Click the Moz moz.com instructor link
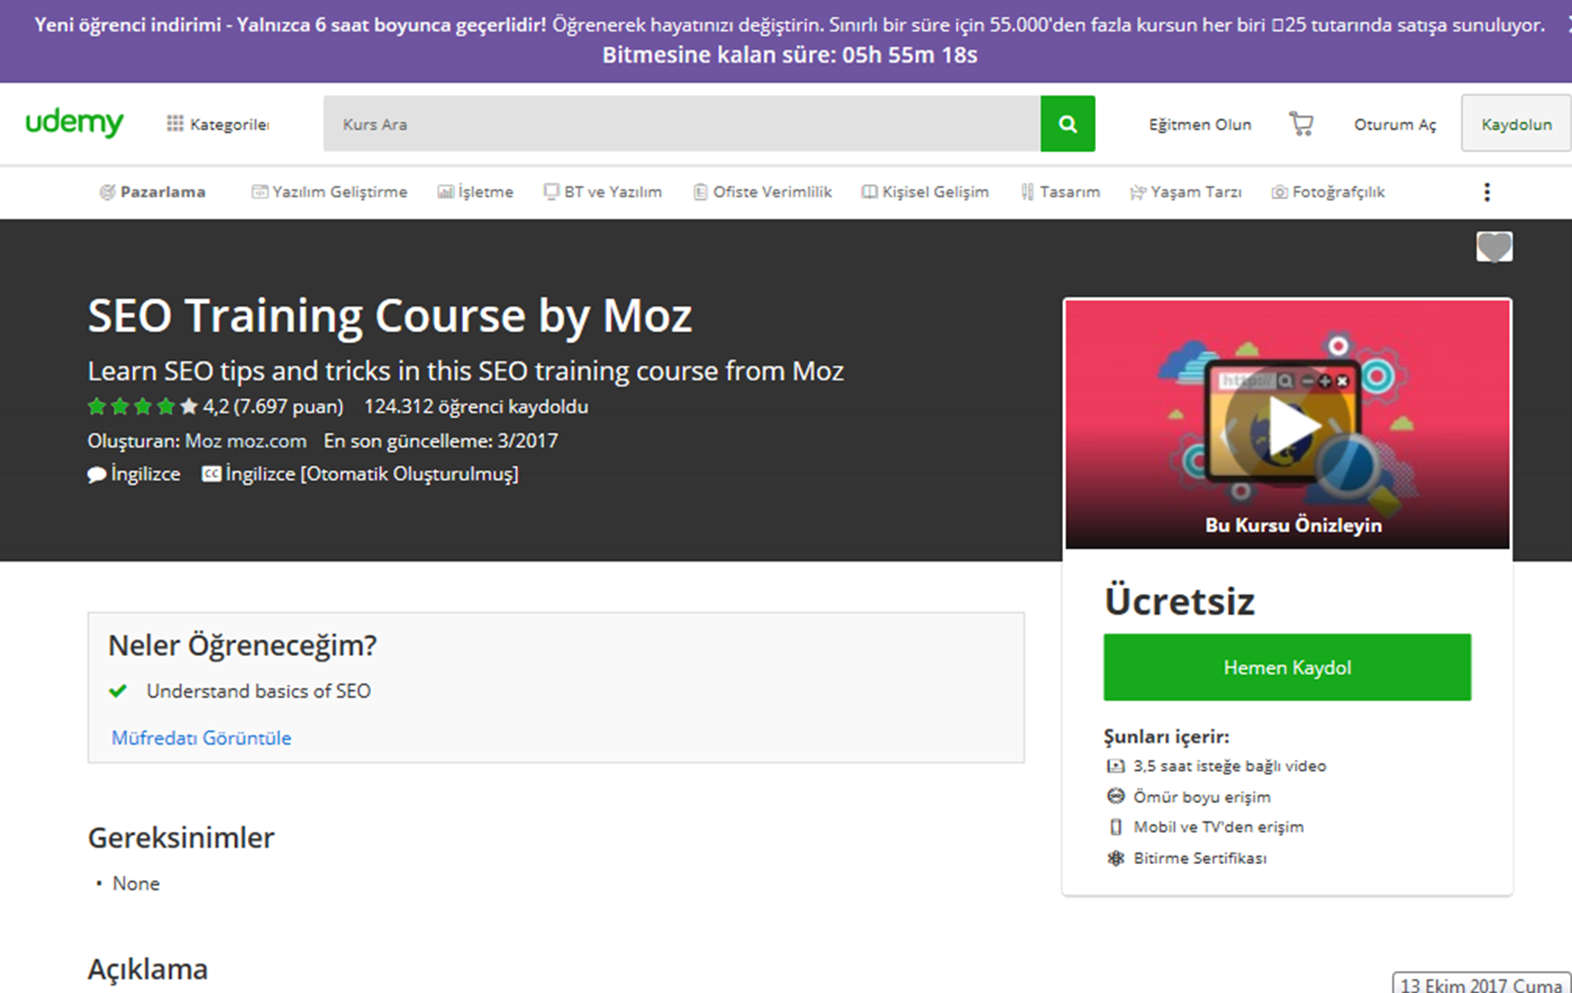The height and width of the screenshot is (993, 1572). pos(246,441)
